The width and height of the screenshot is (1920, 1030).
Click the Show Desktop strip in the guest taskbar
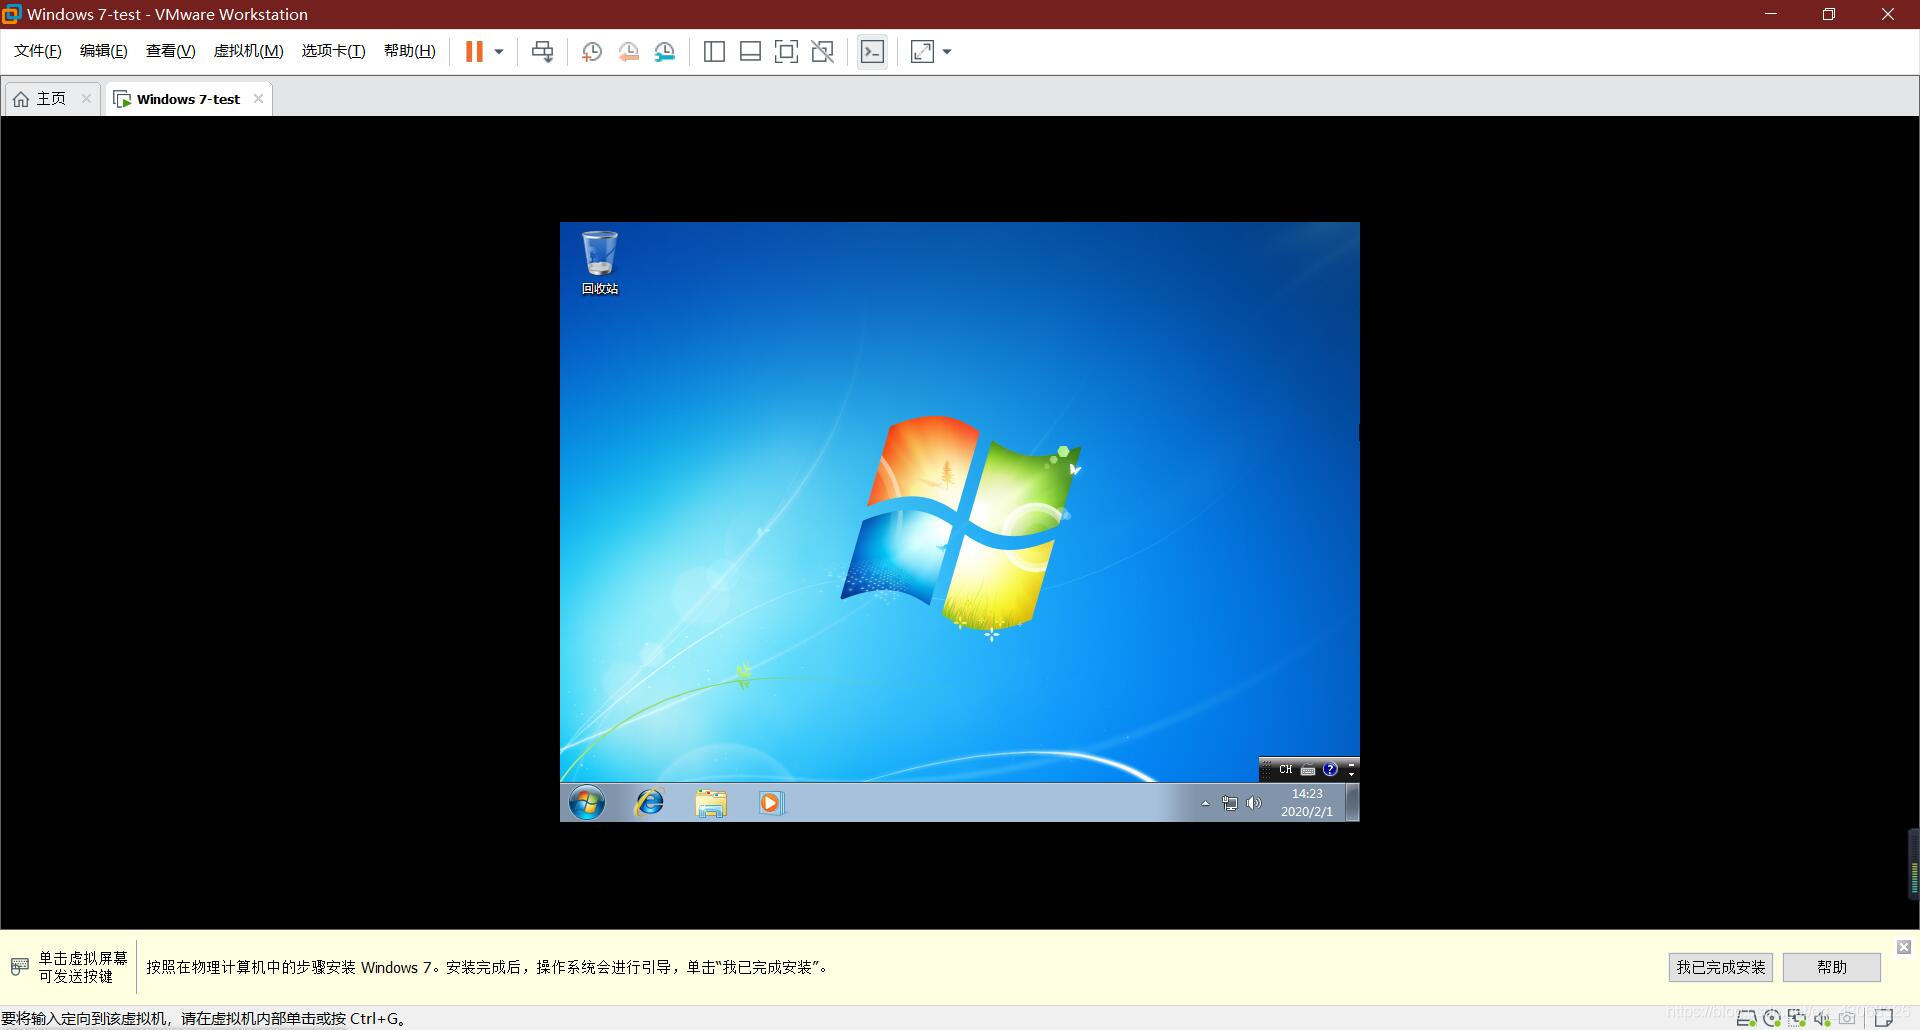[1352, 802]
